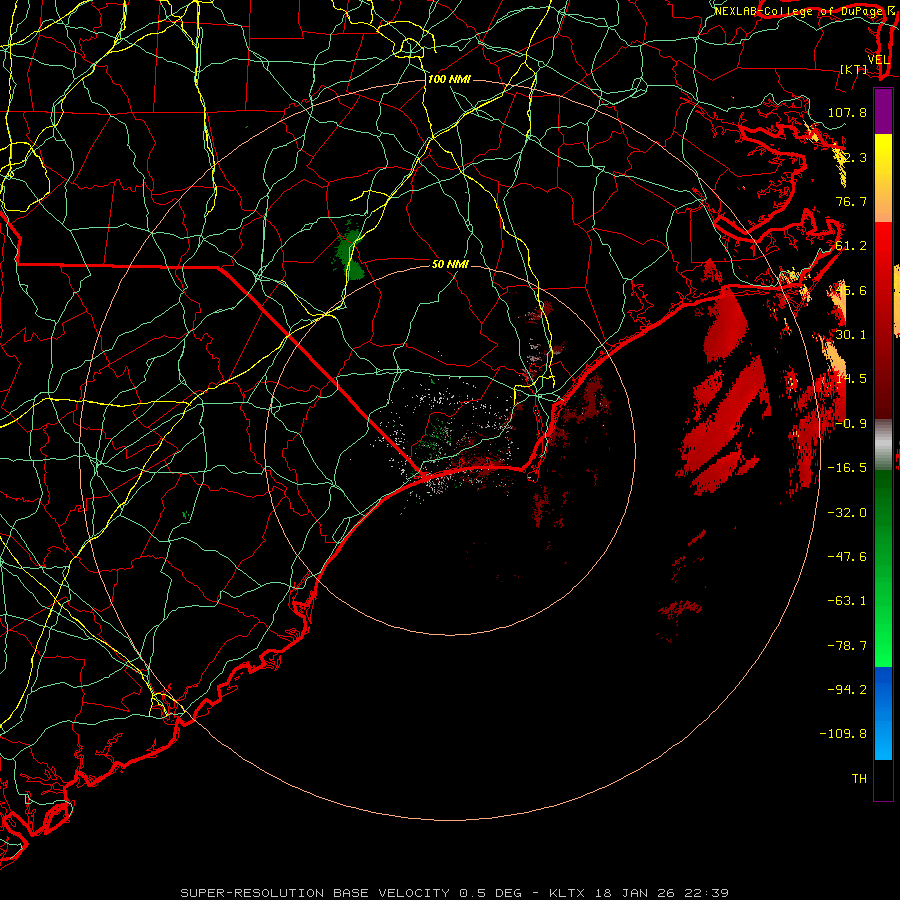Screen dimensions: 900x900
Task: Click the 61.2 legend value
Action: tap(851, 246)
